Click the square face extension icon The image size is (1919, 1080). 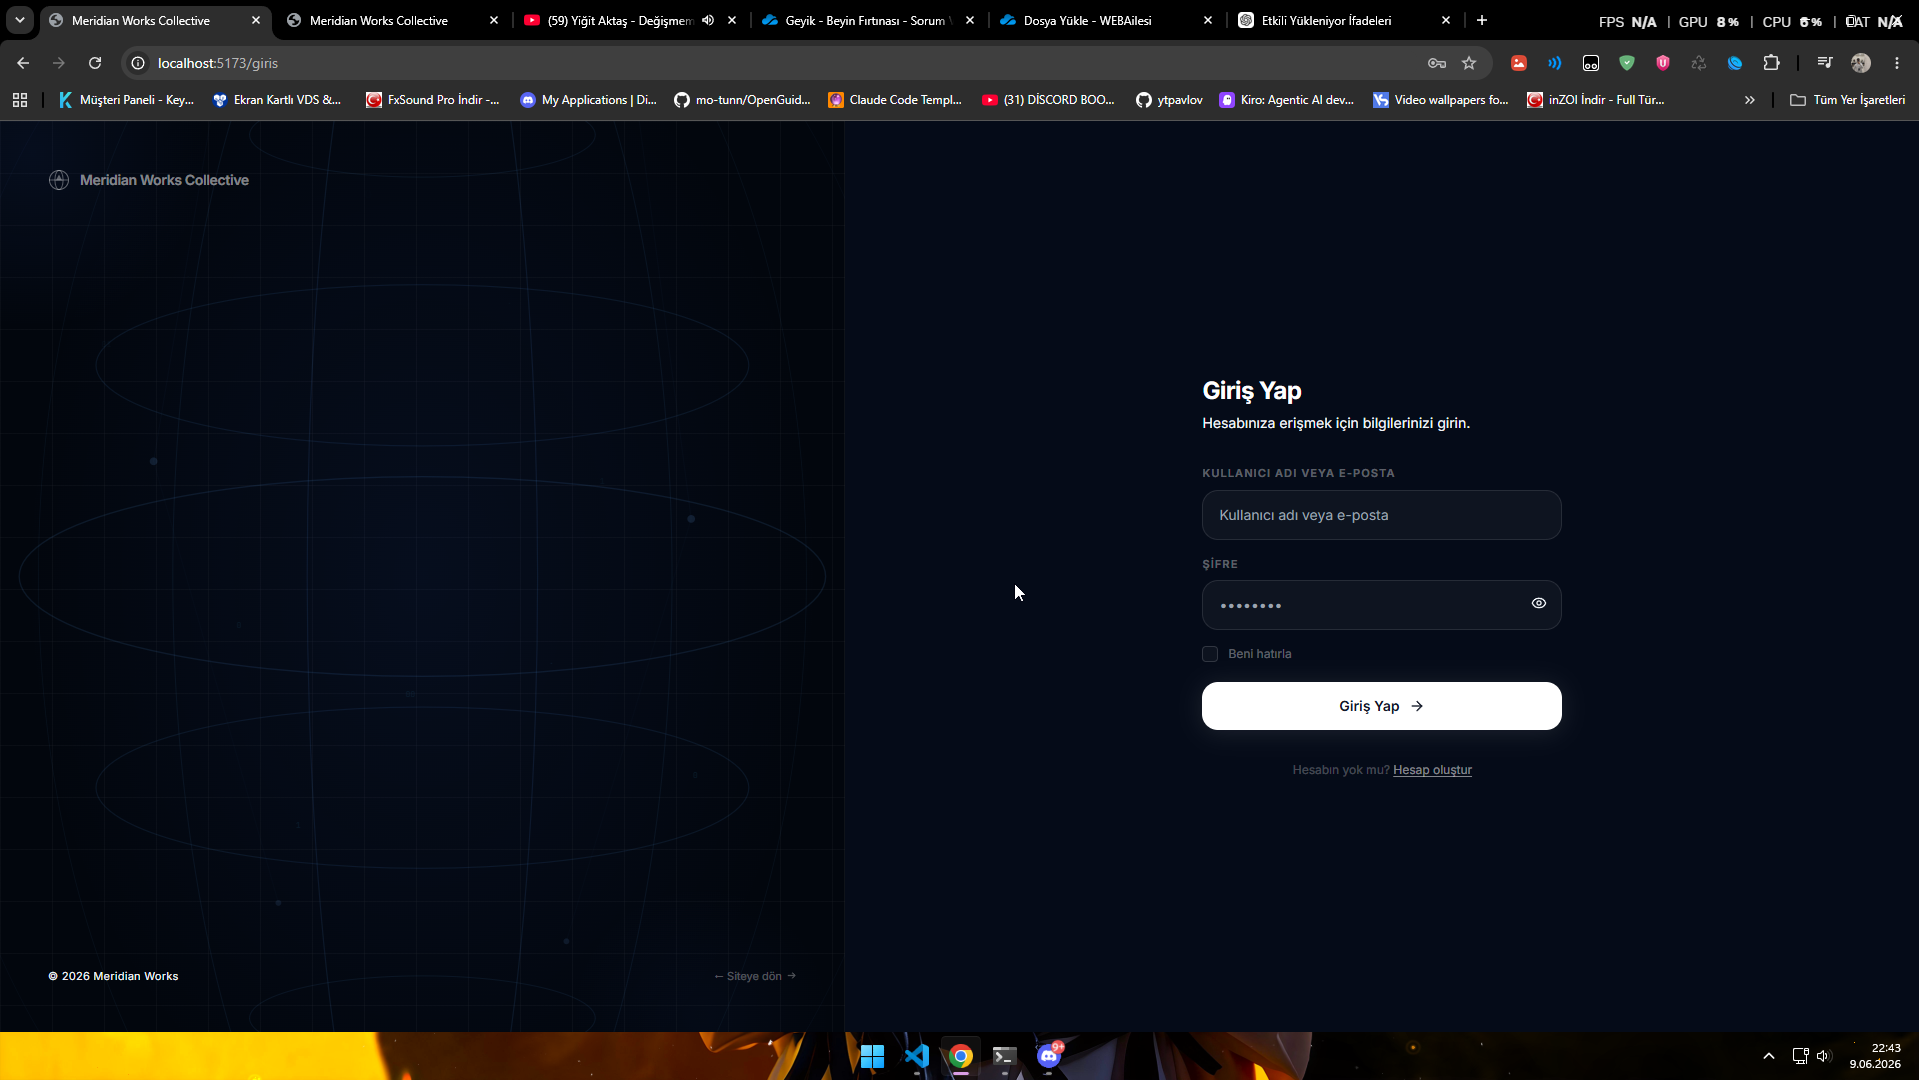pos(1591,63)
